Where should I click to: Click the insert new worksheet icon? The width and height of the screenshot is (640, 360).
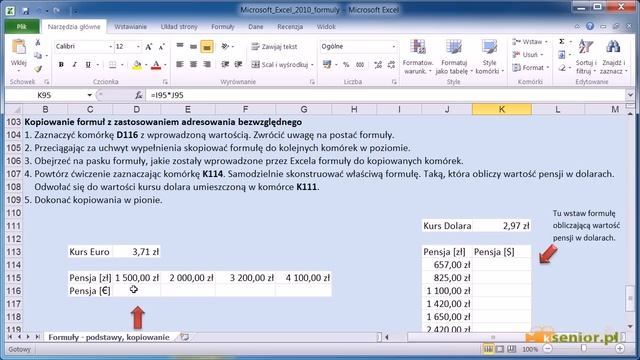click(x=185, y=337)
